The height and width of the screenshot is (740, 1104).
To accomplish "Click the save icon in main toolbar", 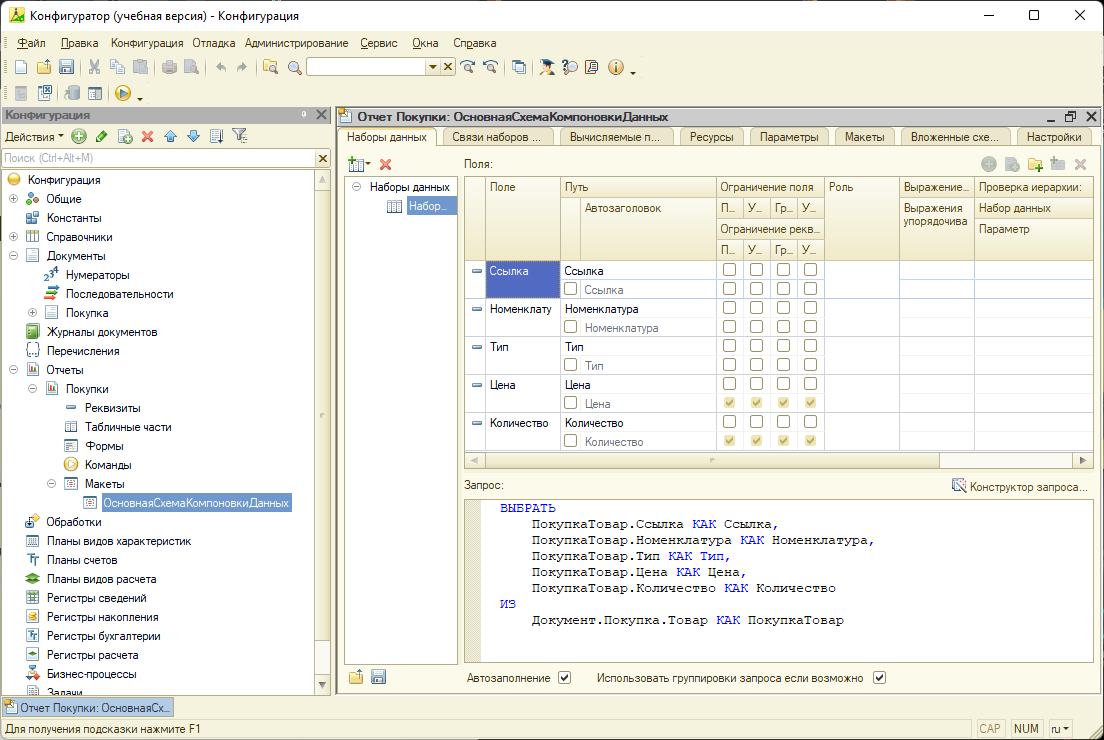I will [x=66, y=67].
